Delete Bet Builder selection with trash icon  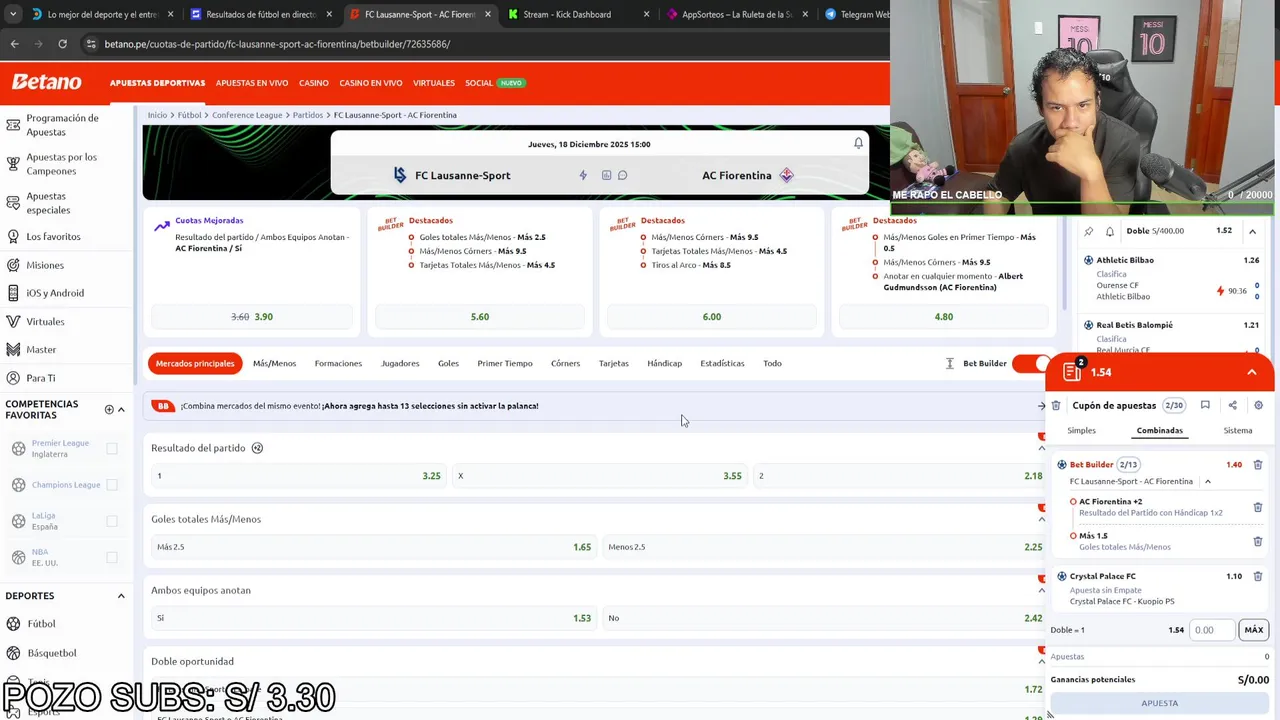pos(1258,465)
